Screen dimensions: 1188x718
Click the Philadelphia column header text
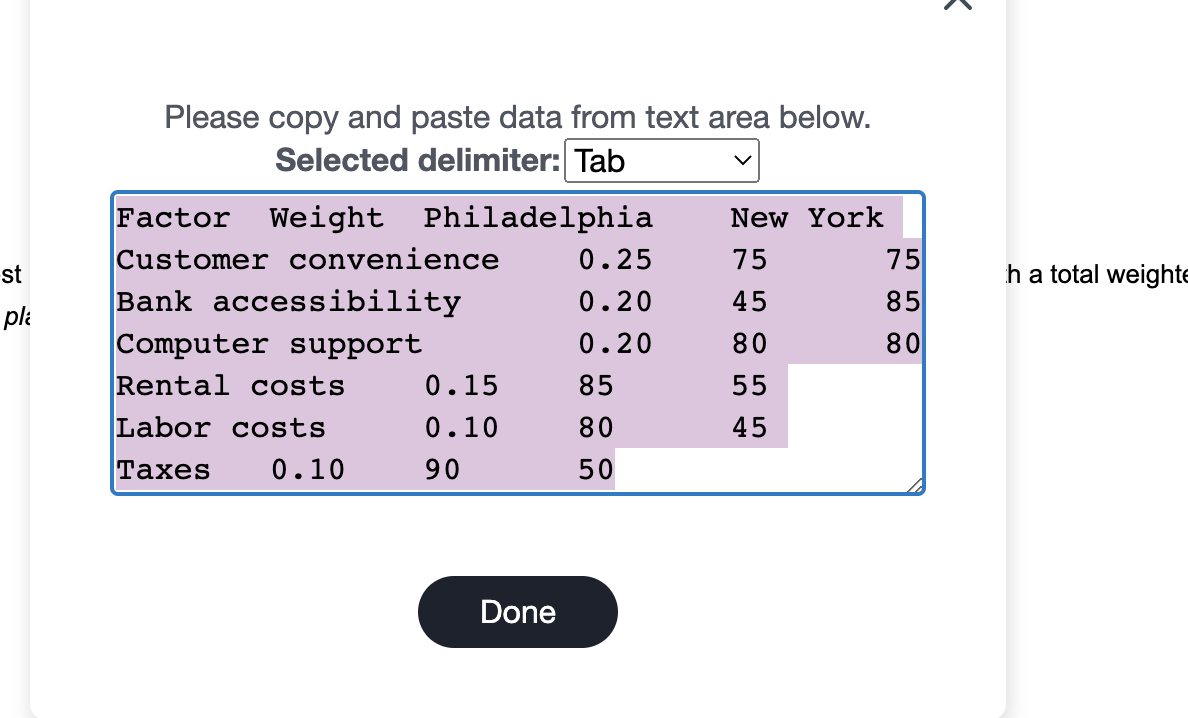(538, 217)
